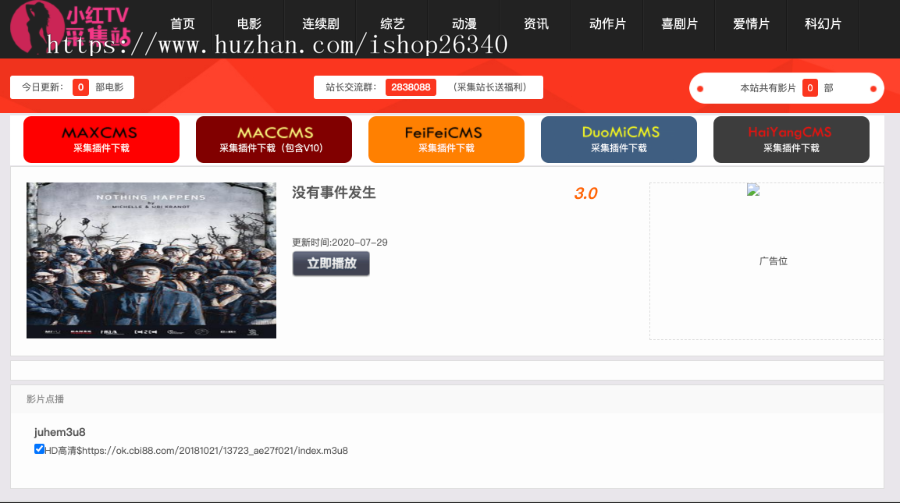Click the (采集站长送福利) text

490,87
